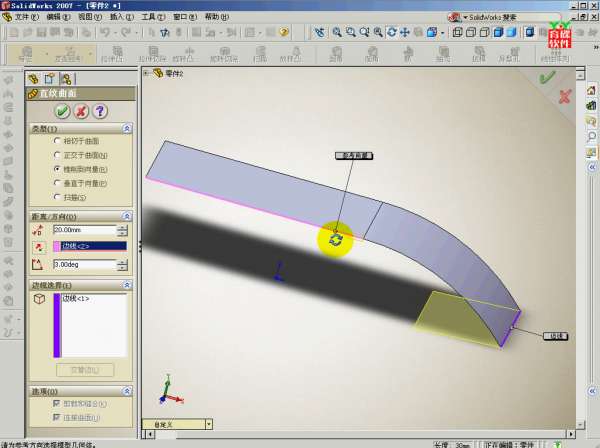The height and width of the screenshot is (448, 600).
Task: Choose the 扫描 type radio button
Action: coord(57,197)
